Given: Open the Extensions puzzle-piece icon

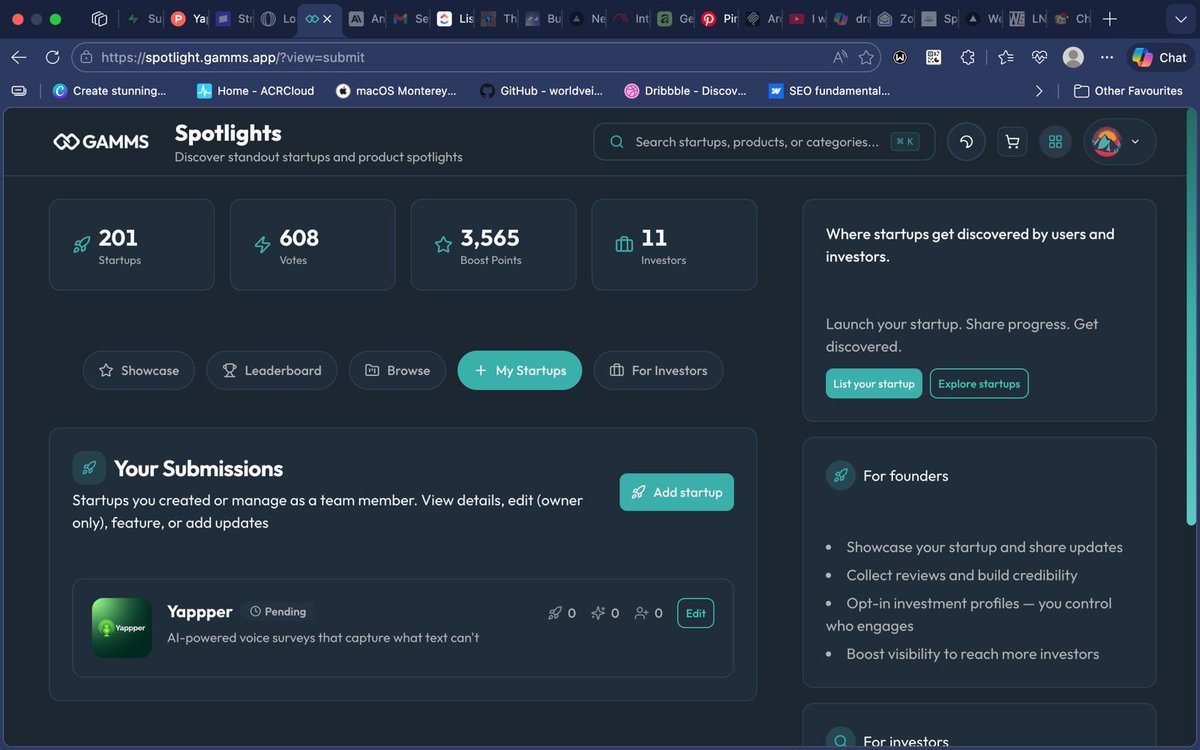Looking at the screenshot, I should pos(967,57).
